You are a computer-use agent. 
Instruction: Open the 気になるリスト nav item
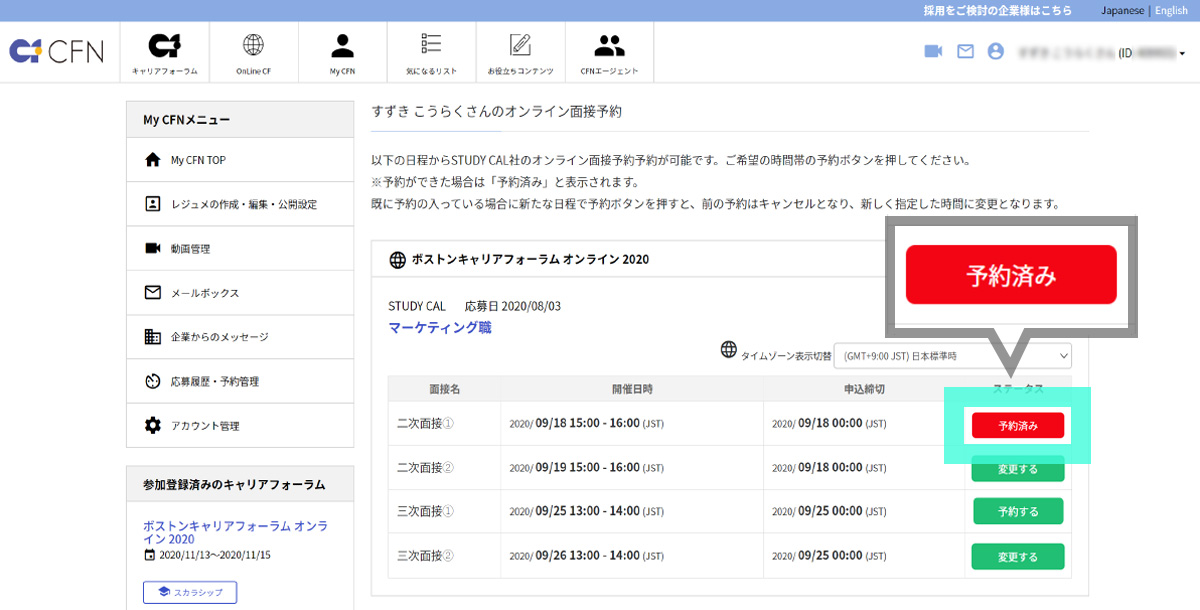coord(432,52)
